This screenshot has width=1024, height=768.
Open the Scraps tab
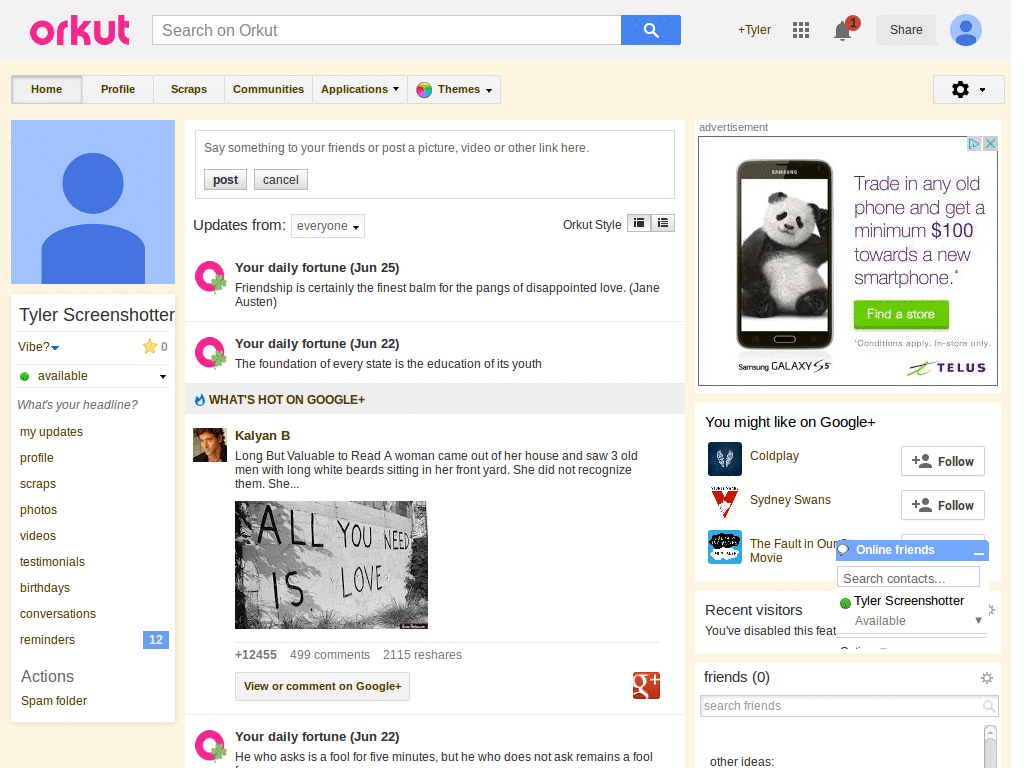pyautogui.click(x=189, y=89)
